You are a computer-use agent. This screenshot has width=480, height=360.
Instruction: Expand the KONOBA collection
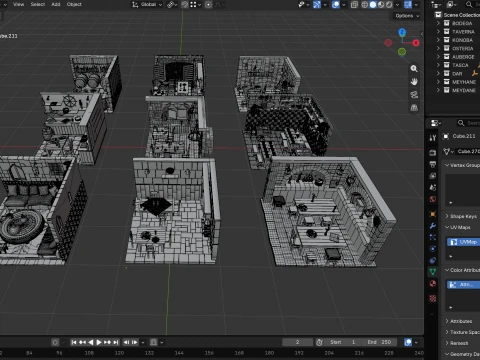438,40
